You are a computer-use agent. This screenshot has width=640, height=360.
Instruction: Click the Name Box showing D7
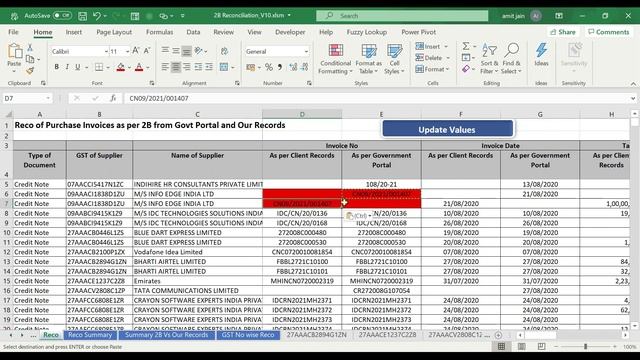(x=24, y=98)
